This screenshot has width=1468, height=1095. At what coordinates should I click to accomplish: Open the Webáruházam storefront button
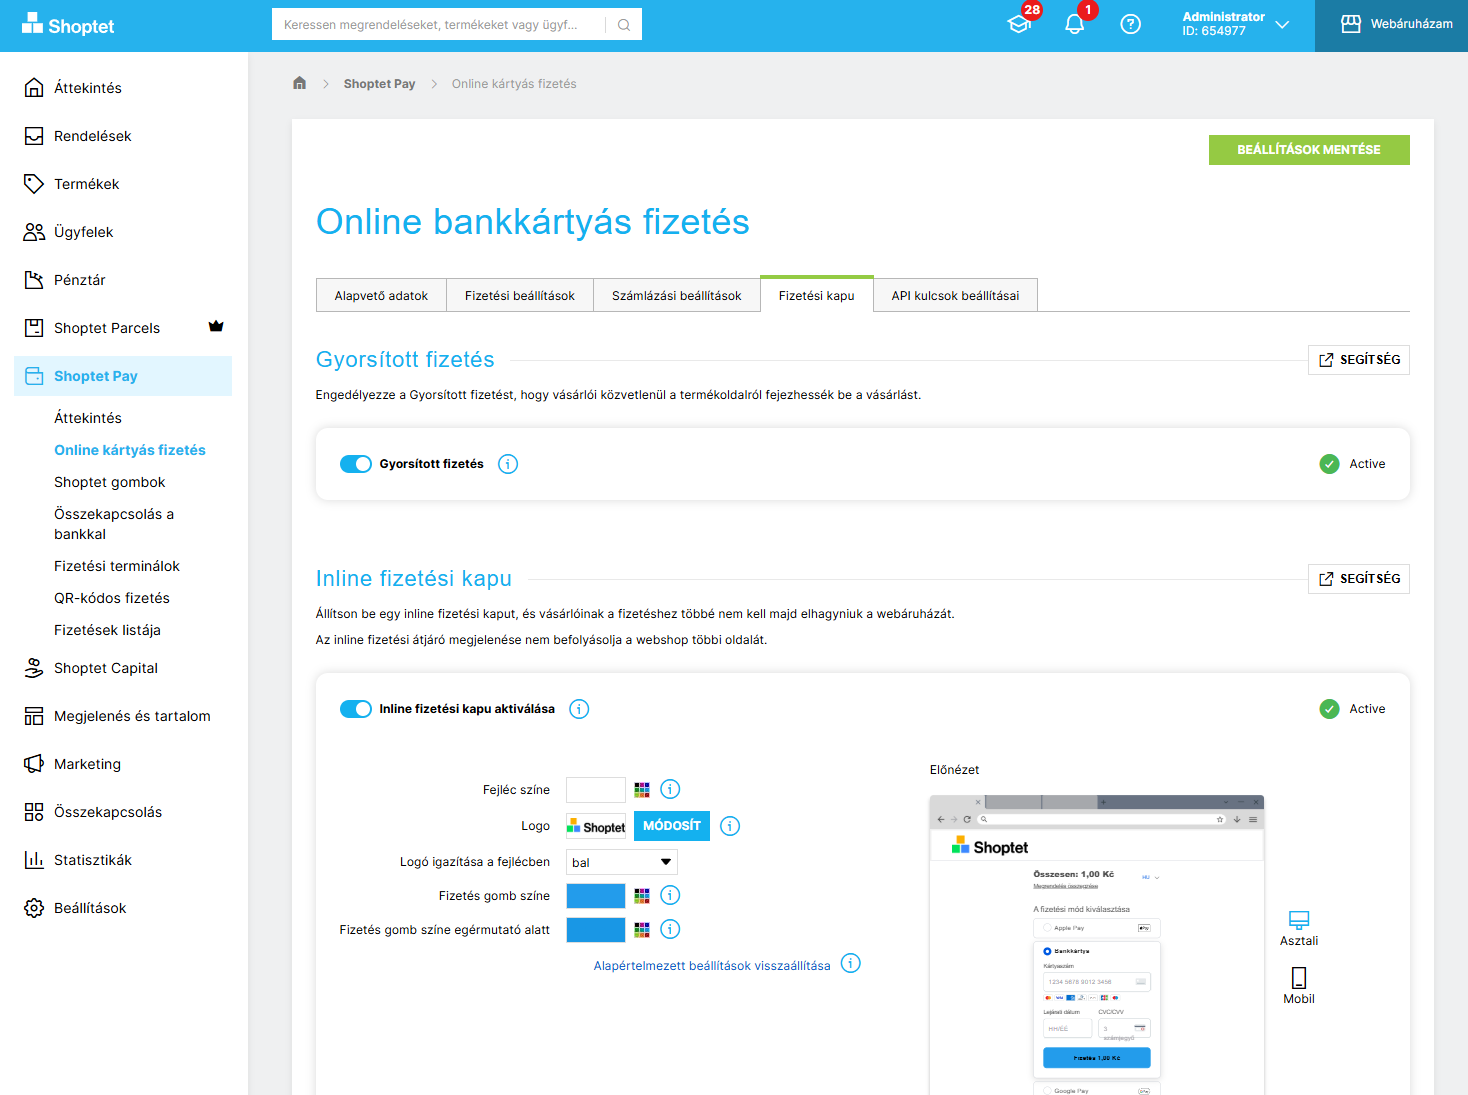coord(1392,26)
